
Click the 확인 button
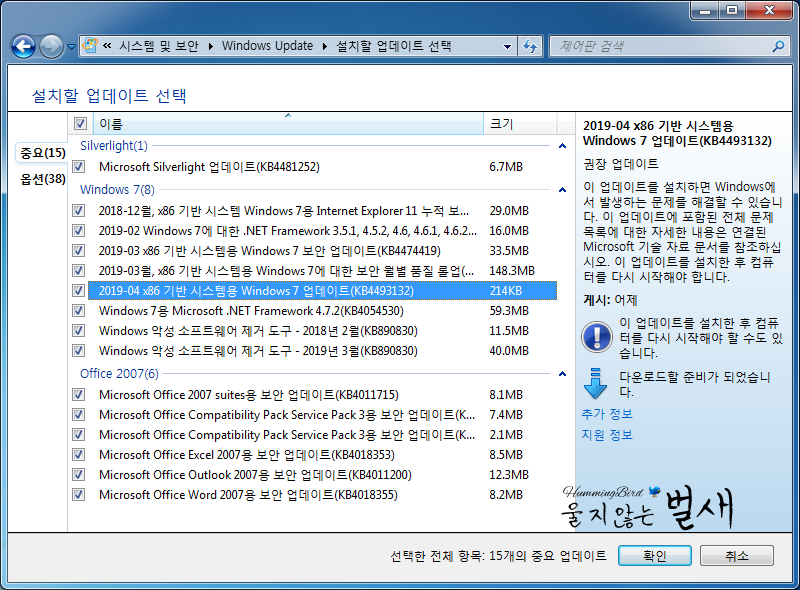[x=655, y=555]
